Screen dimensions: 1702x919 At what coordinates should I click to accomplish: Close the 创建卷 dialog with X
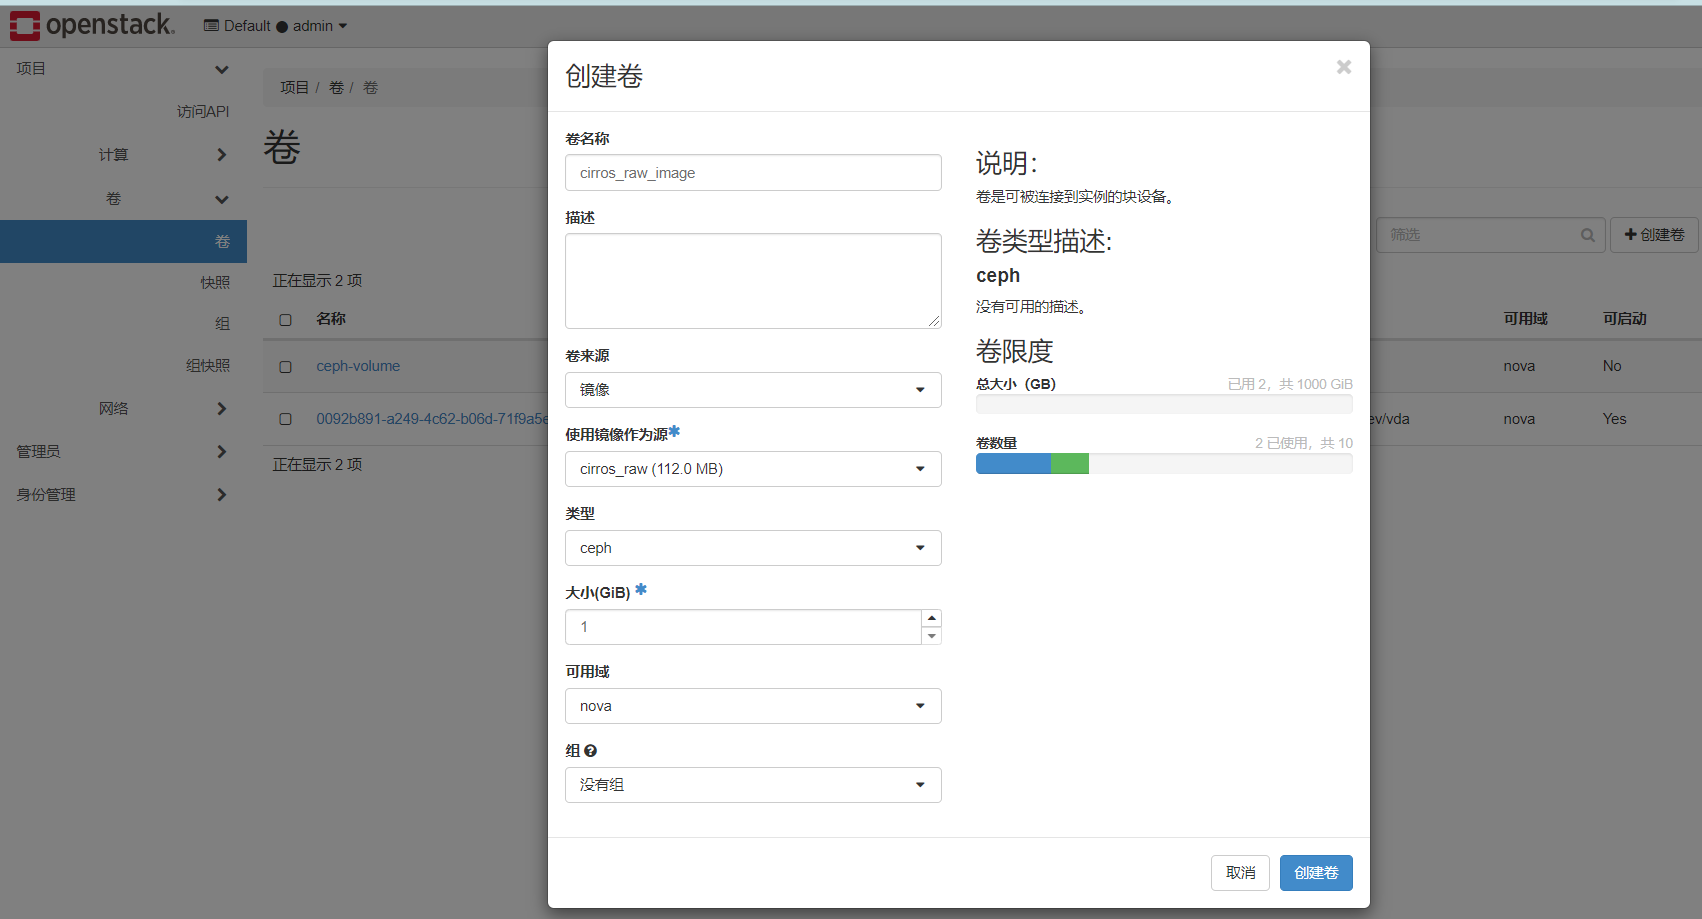click(x=1344, y=67)
